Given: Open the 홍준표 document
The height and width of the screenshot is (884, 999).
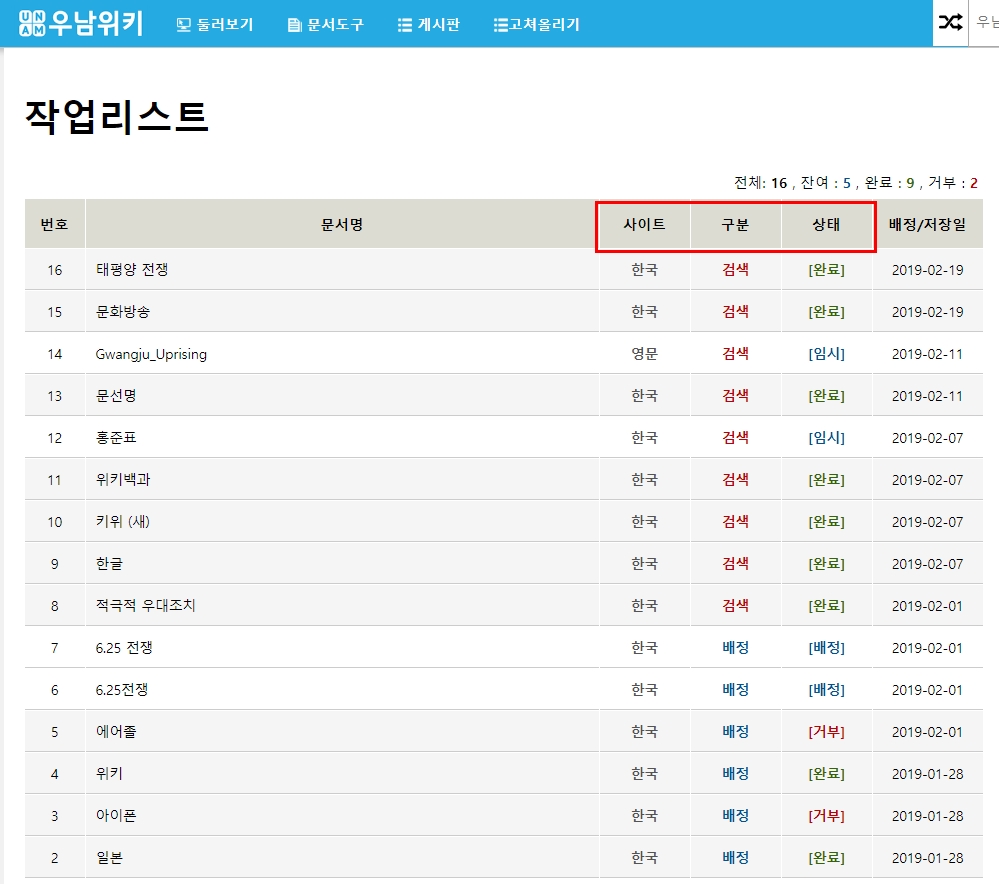Looking at the screenshot, I should [x=116, y=438].
